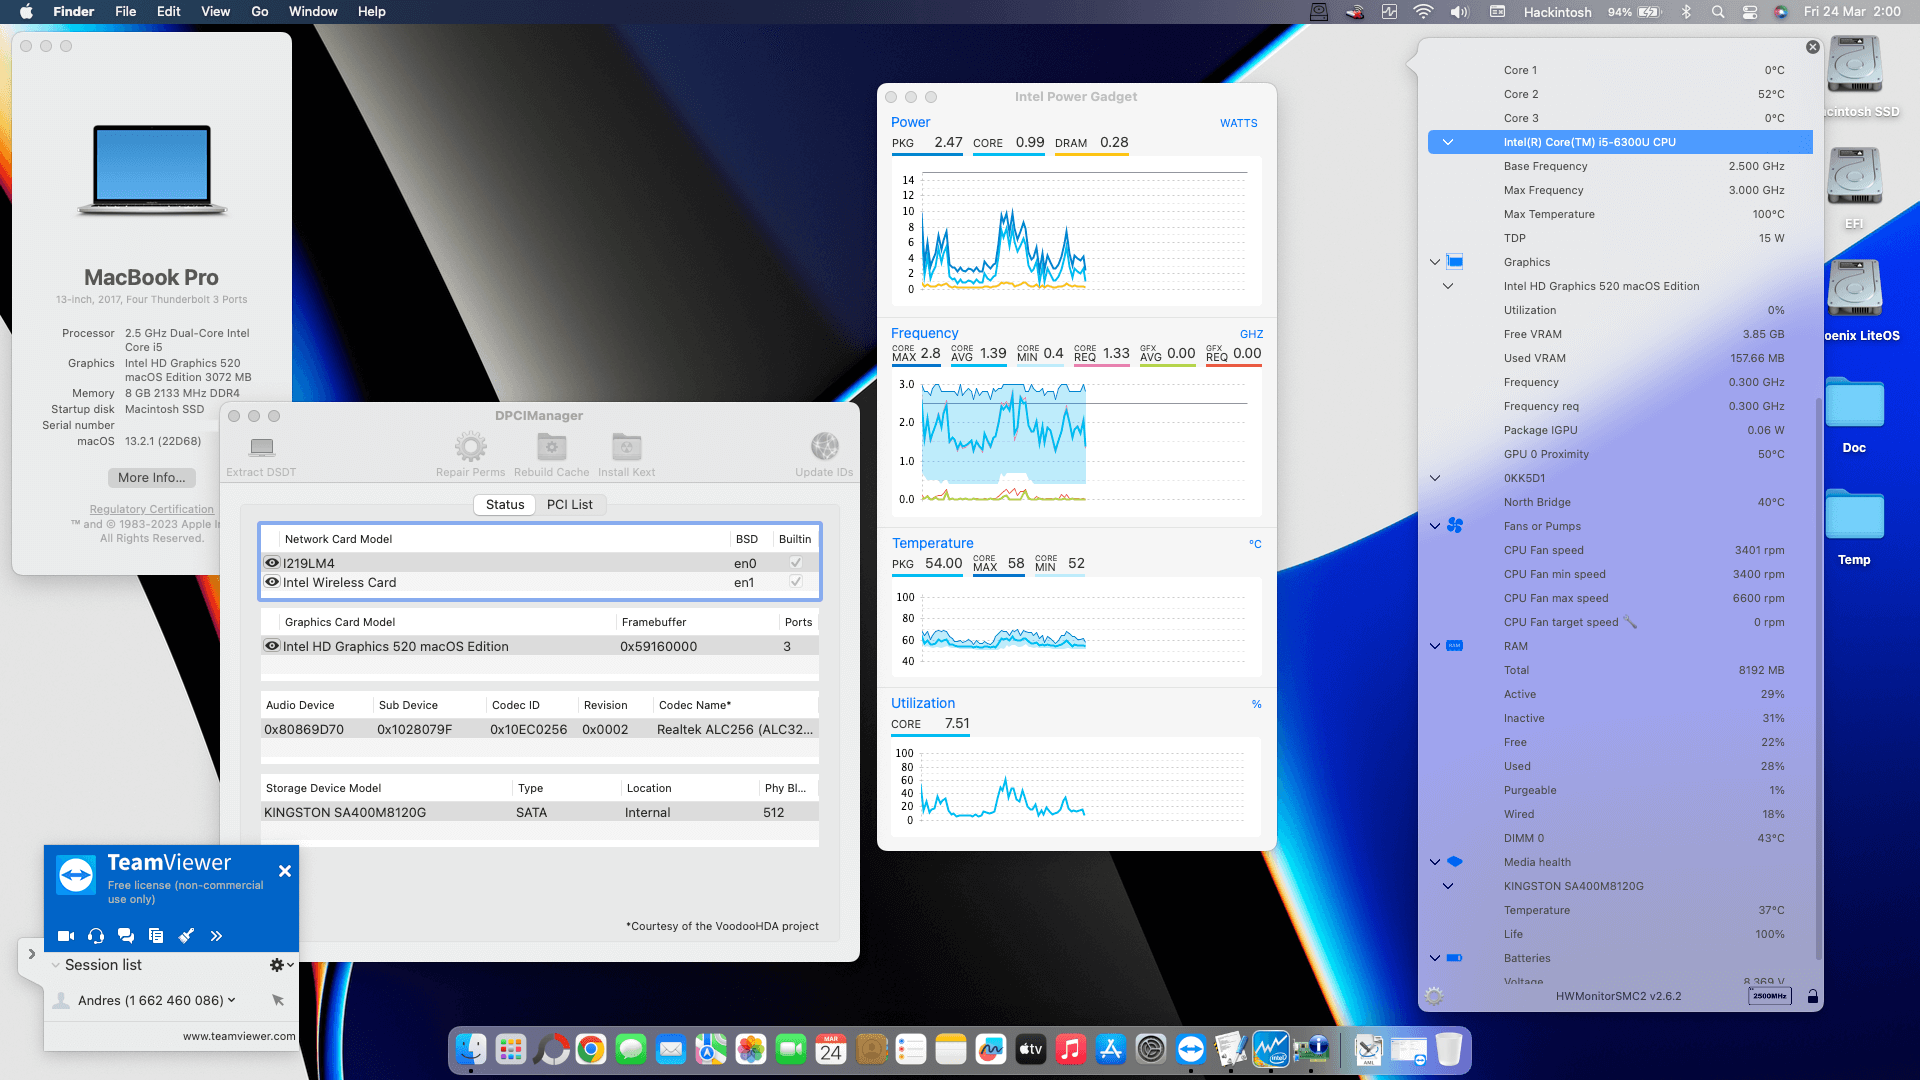1920x1080 pixels.
Task: Click wrench icon beside CPU Fan target speed
Action: tap(1630, 622)
